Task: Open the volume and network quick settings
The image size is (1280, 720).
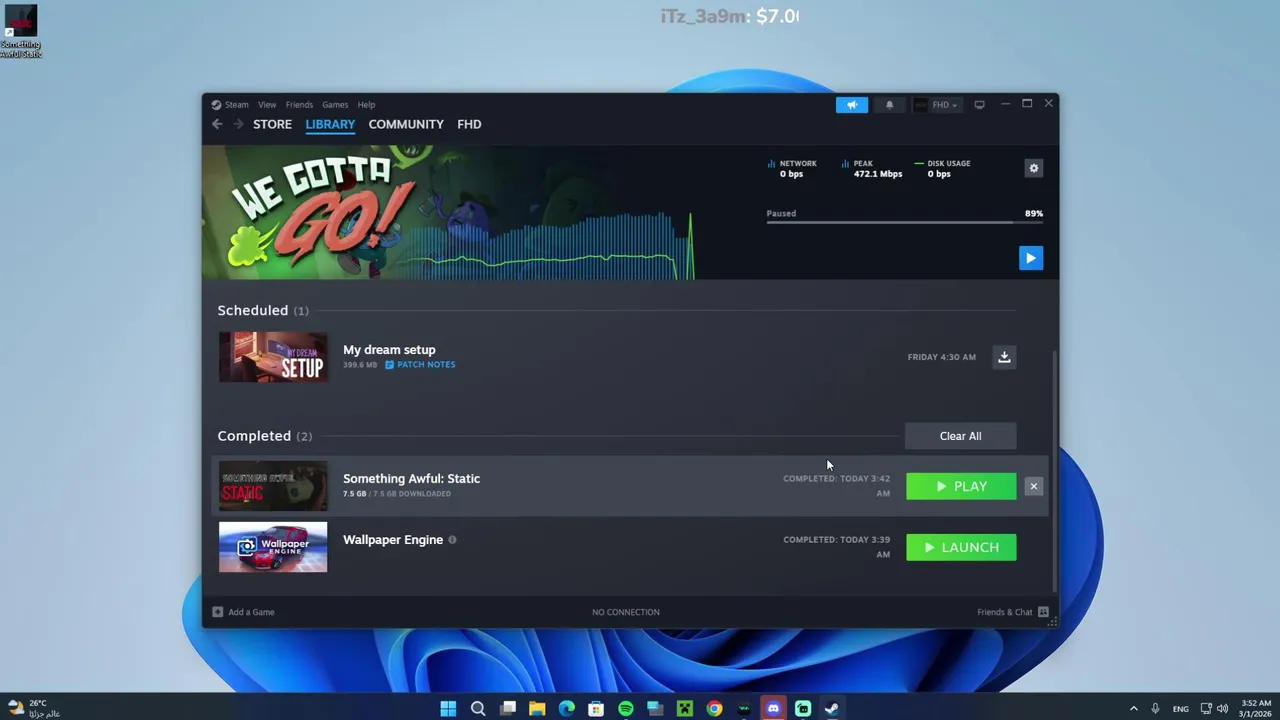Action: coord(1214,708)
